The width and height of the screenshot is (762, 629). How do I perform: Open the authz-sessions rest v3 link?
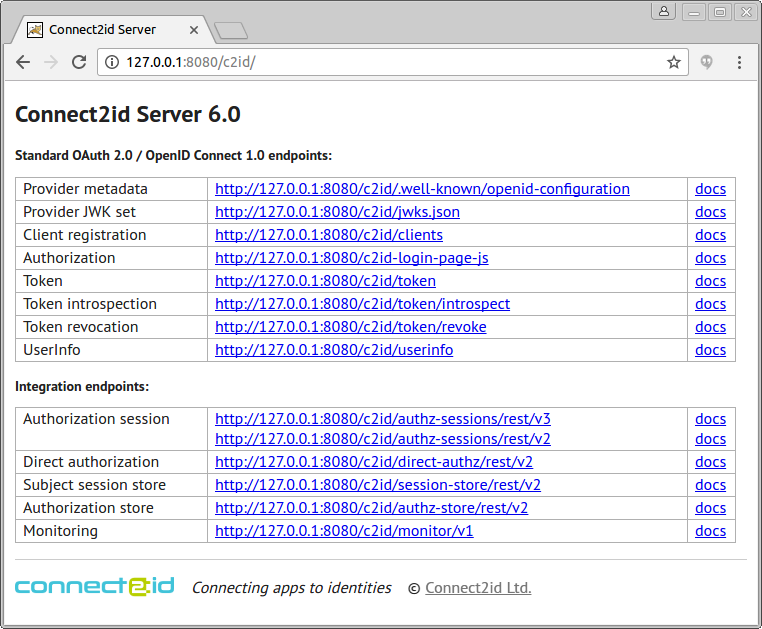pyautogui.click(x=382, y=419)
